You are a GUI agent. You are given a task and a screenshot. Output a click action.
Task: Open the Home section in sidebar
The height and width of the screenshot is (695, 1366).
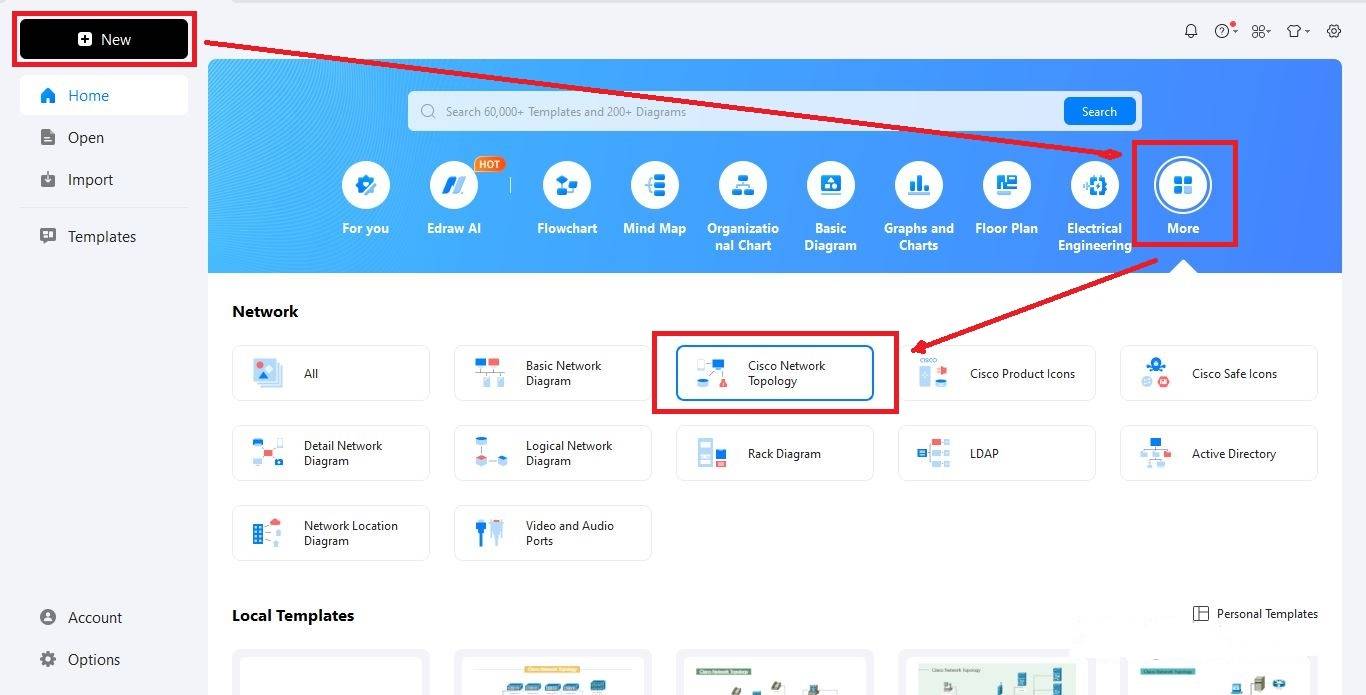tap(104, 96)
